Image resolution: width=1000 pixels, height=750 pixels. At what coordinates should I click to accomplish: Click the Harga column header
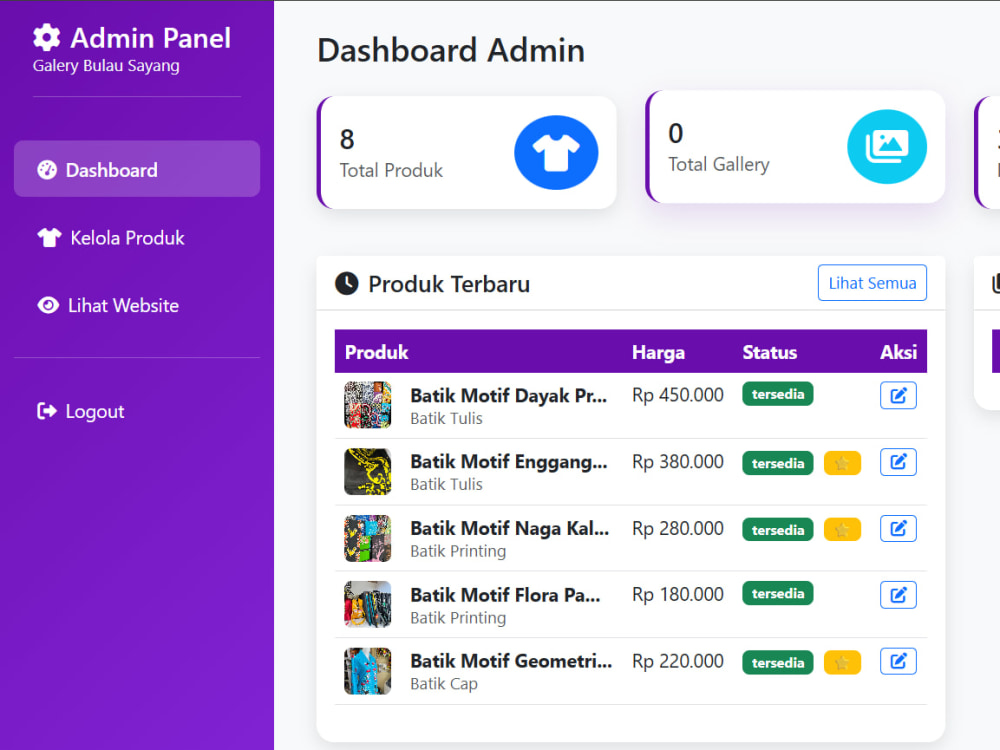(x=658, y=352)
